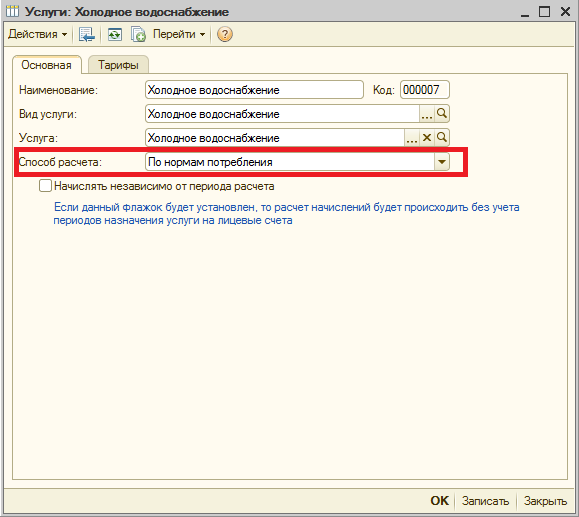
Task: Click the find-in-list toolbar icon
Action: point(87,34)
